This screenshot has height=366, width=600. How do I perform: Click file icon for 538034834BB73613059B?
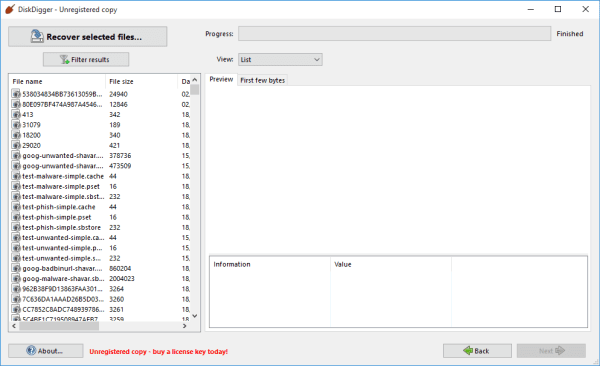(x=16, y=94)
